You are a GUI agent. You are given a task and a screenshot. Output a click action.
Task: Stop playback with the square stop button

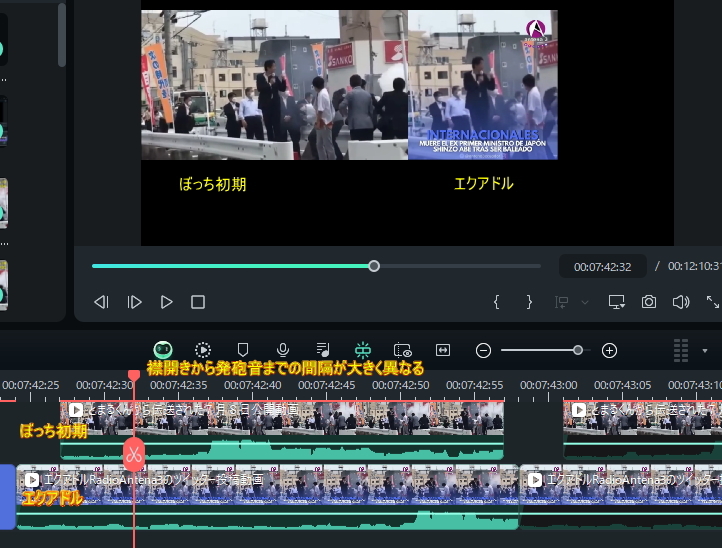point(198,302)
